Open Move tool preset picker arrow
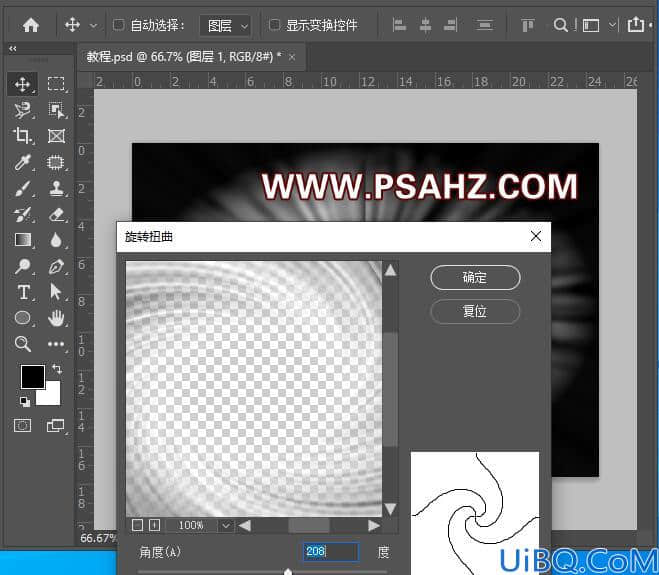Viewport: 659px width, 575px height. (x=93, y=26)
